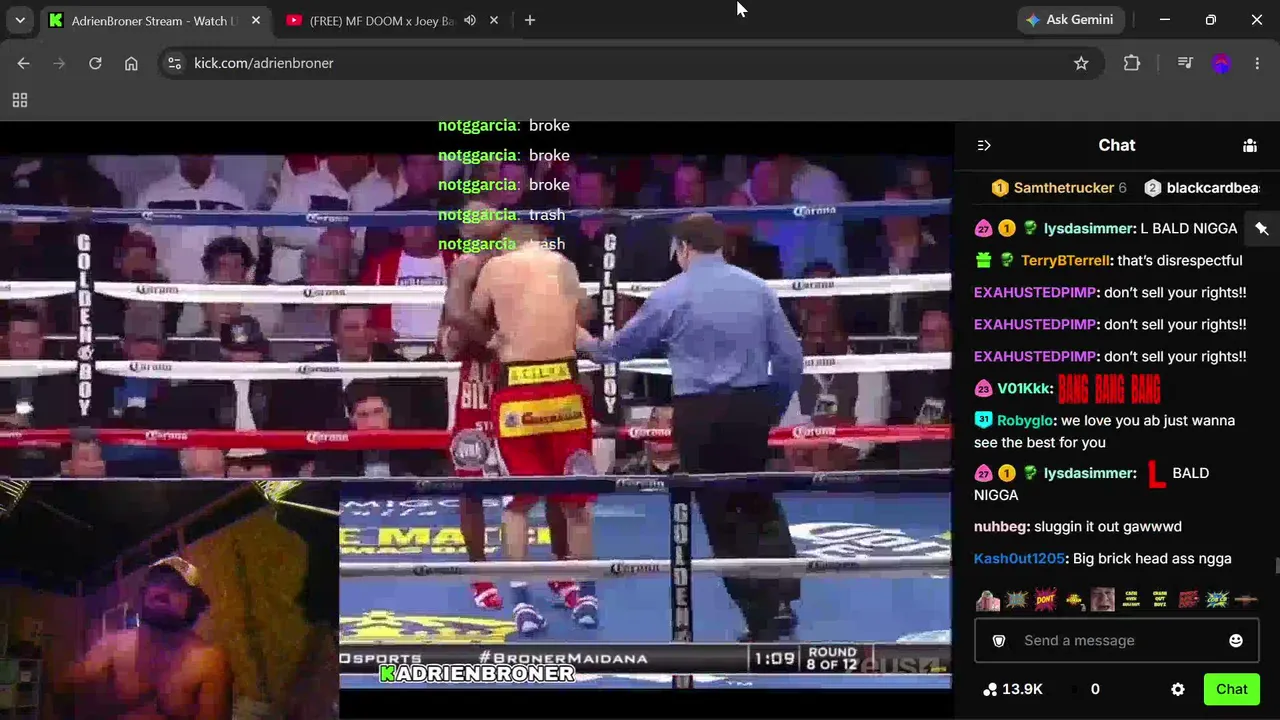Screen dimensions: 1280x720
Task: Go forward with the browser arrow
Action: click(x=59, y=63)
